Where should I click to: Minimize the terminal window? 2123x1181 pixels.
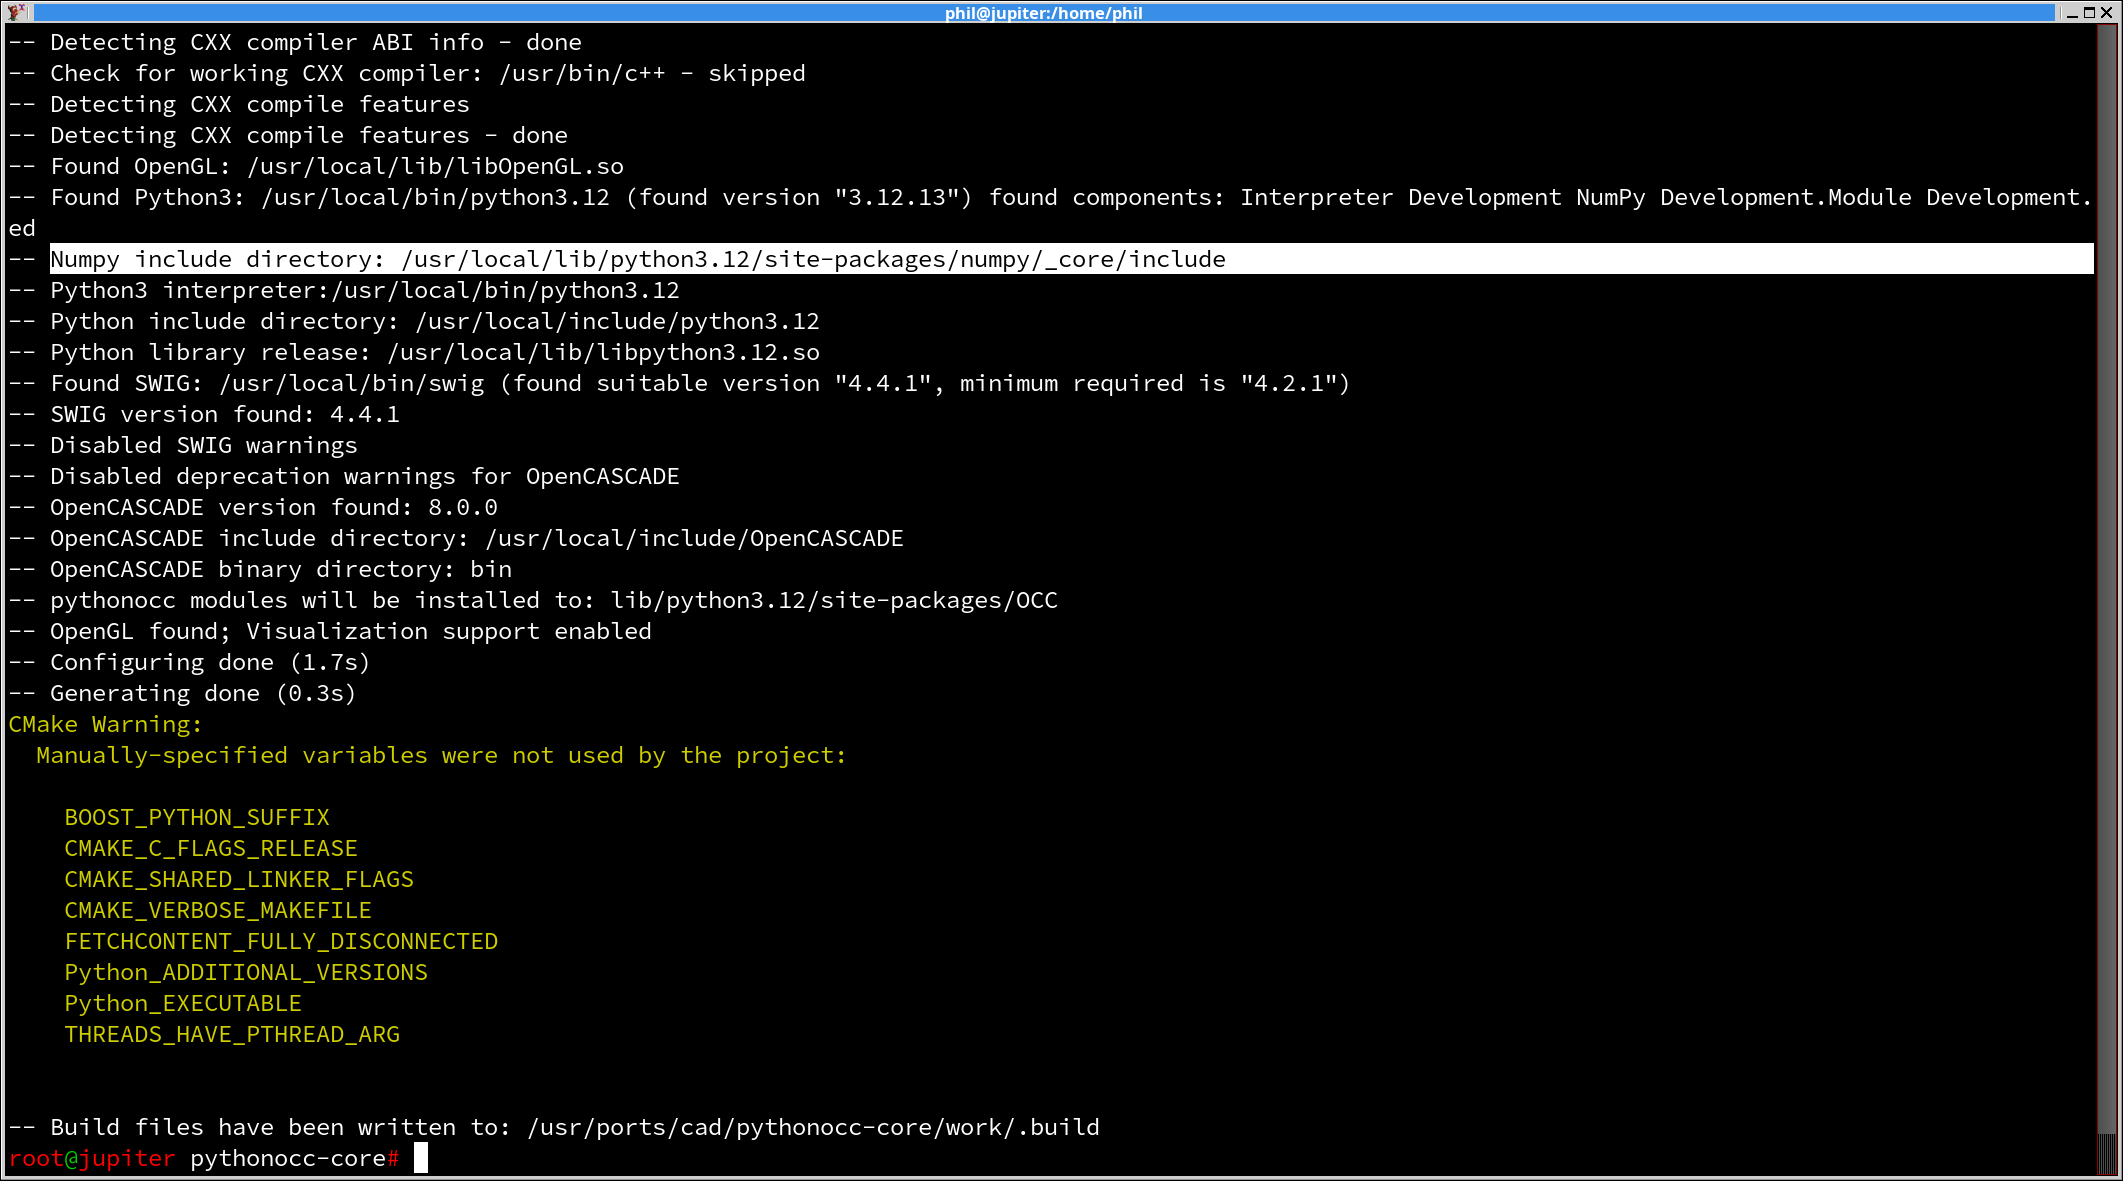point(2072,13)
